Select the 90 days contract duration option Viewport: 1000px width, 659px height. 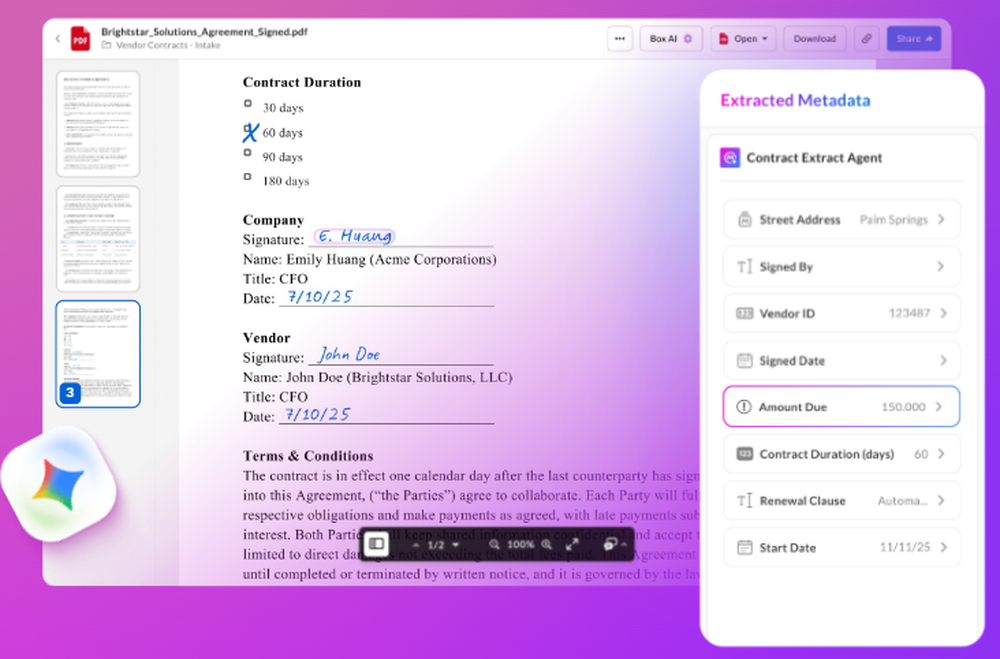(247, 153)
